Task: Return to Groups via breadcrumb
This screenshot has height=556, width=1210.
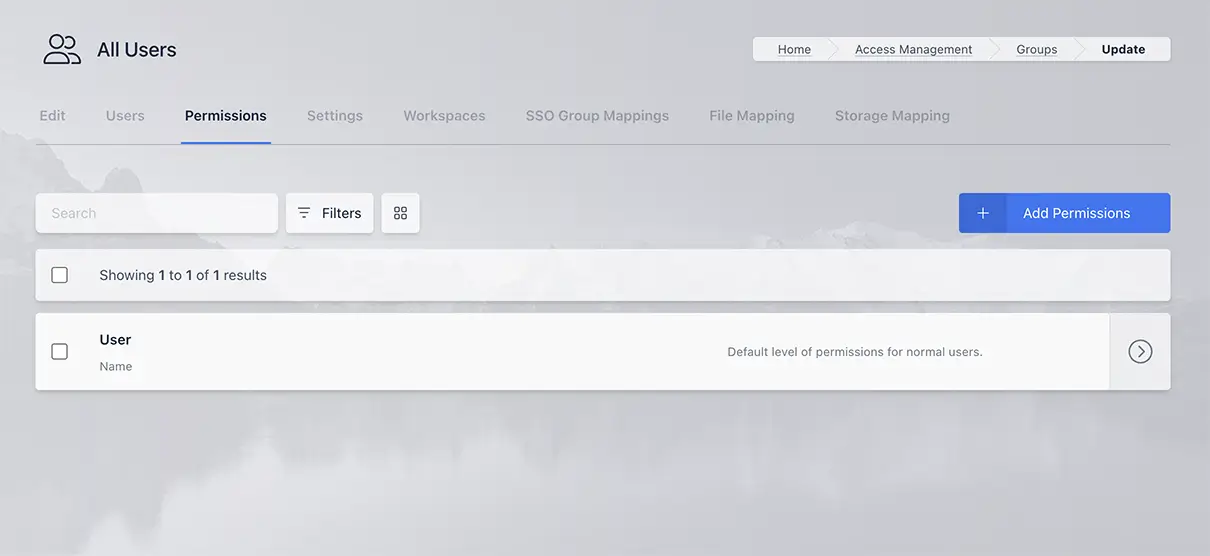Action: [x=1036, y=49]
